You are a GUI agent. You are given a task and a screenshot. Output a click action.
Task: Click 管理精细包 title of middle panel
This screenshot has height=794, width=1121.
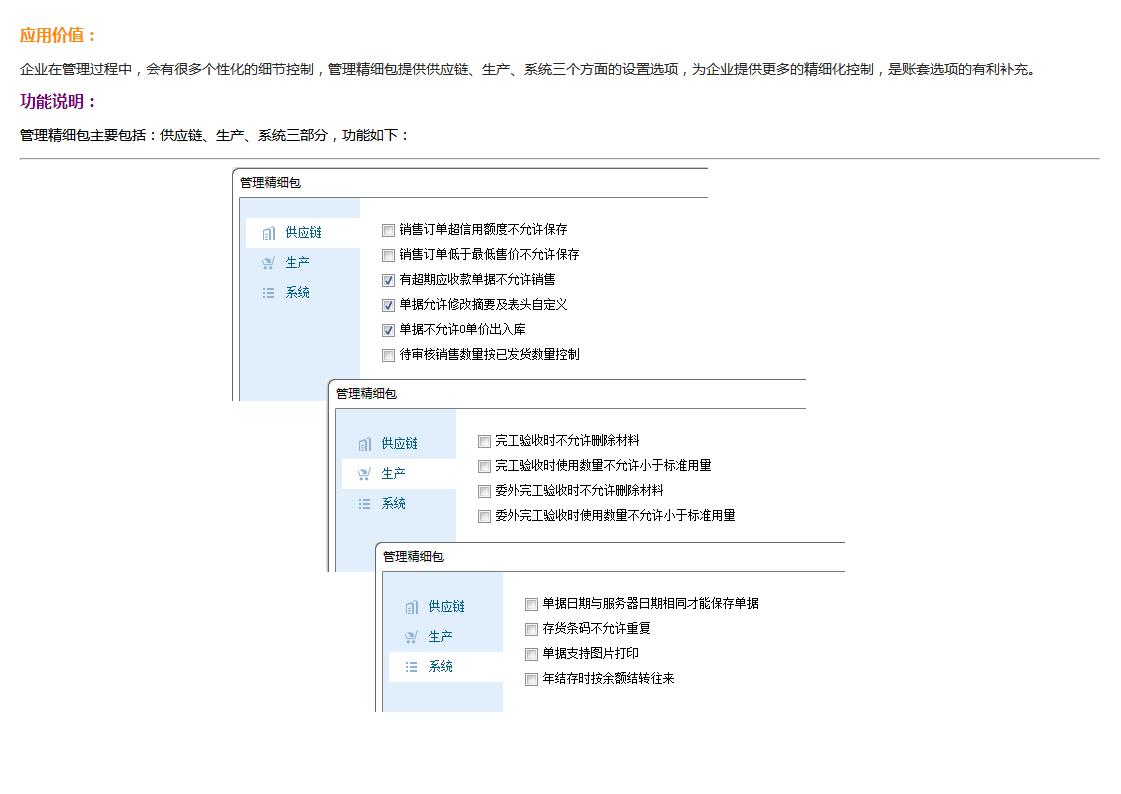(366, 393)
